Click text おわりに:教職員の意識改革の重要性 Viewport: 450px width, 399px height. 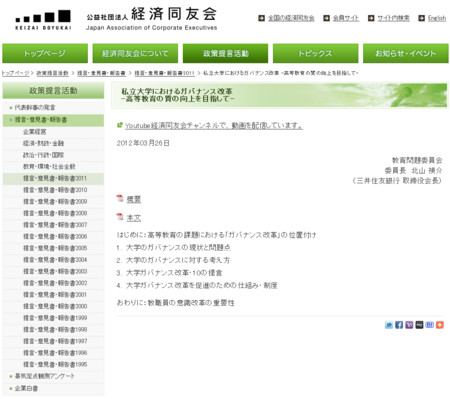(x=176, y=303)
